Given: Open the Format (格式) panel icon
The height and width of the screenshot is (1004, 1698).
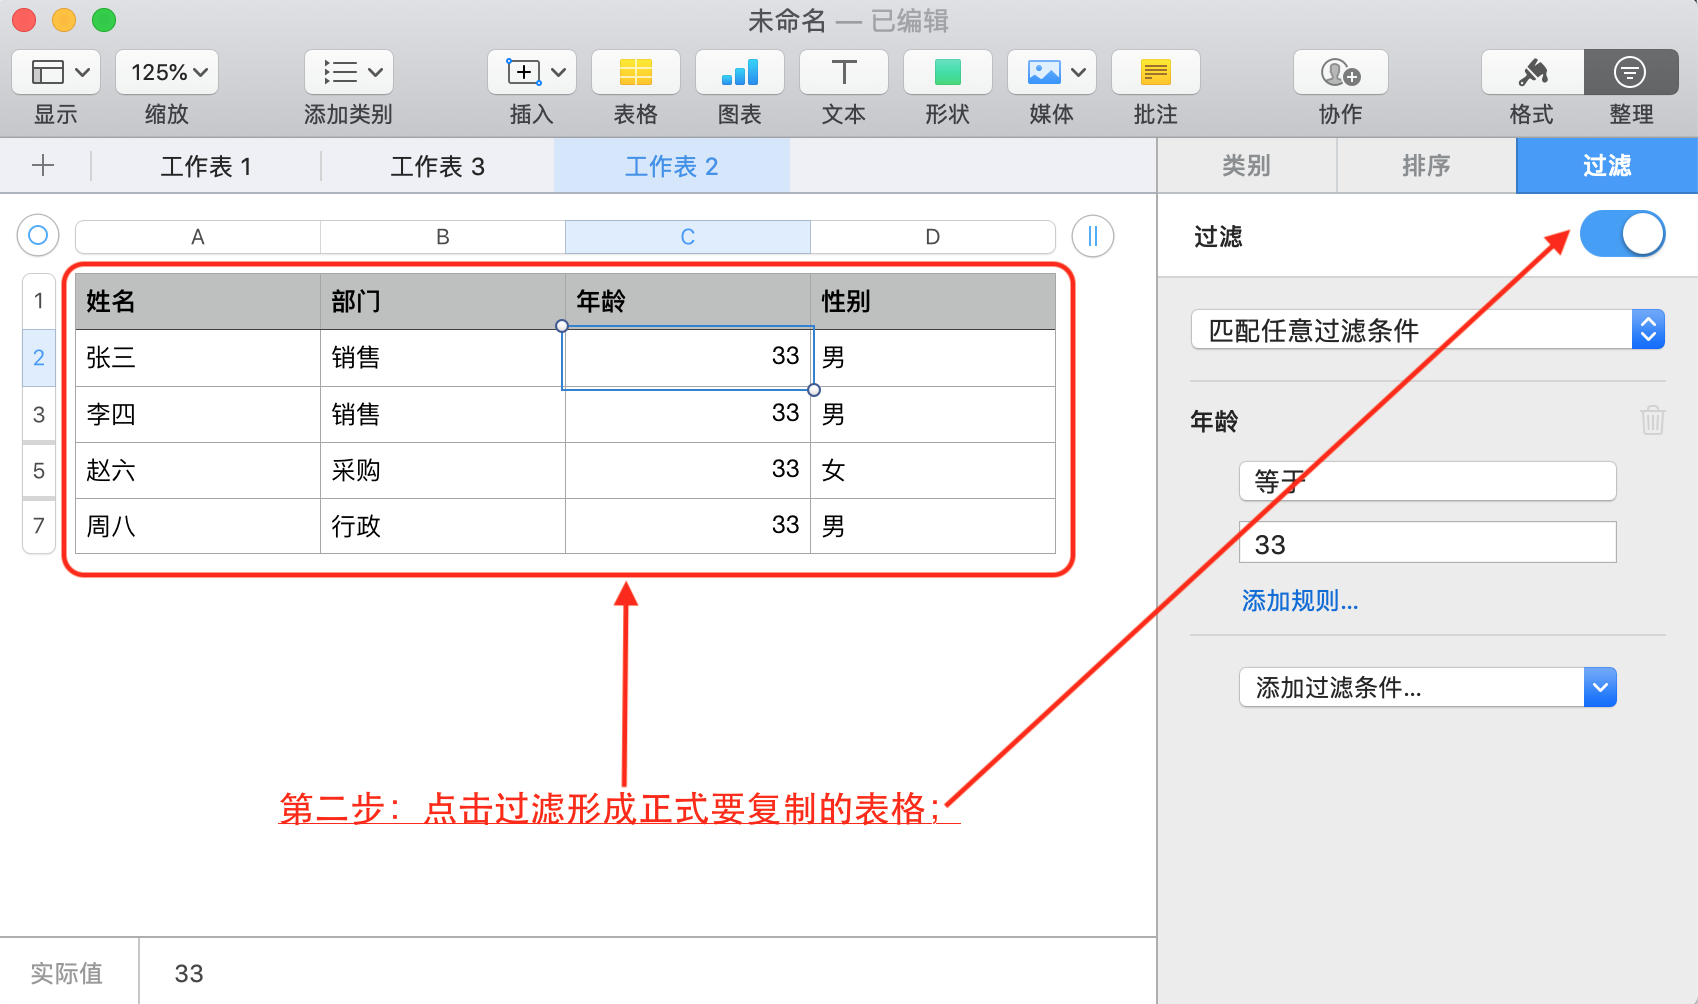Looking at the screenshot, I should (1532, 73).
